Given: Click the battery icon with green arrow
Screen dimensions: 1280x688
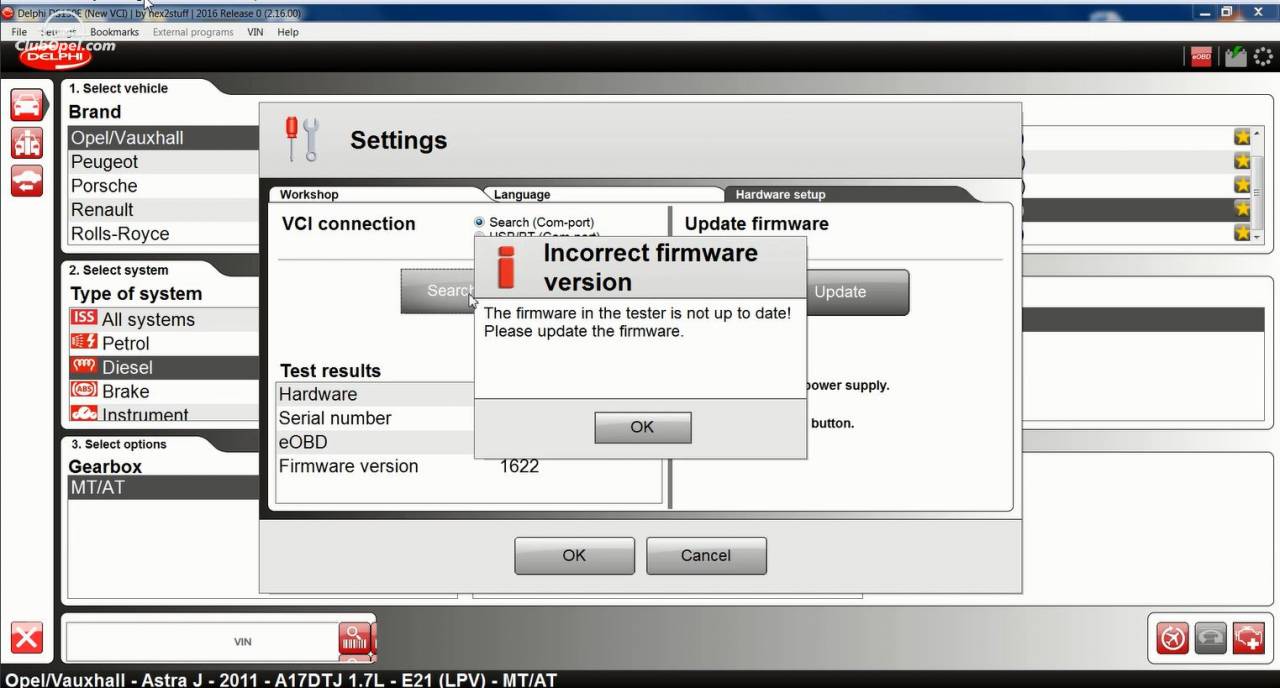Looking at the screenshot, I should tap(1236, 57).
